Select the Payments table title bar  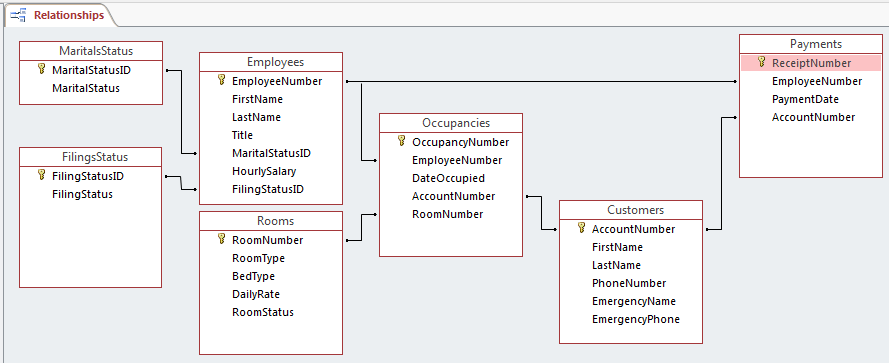tap(811, 44)
